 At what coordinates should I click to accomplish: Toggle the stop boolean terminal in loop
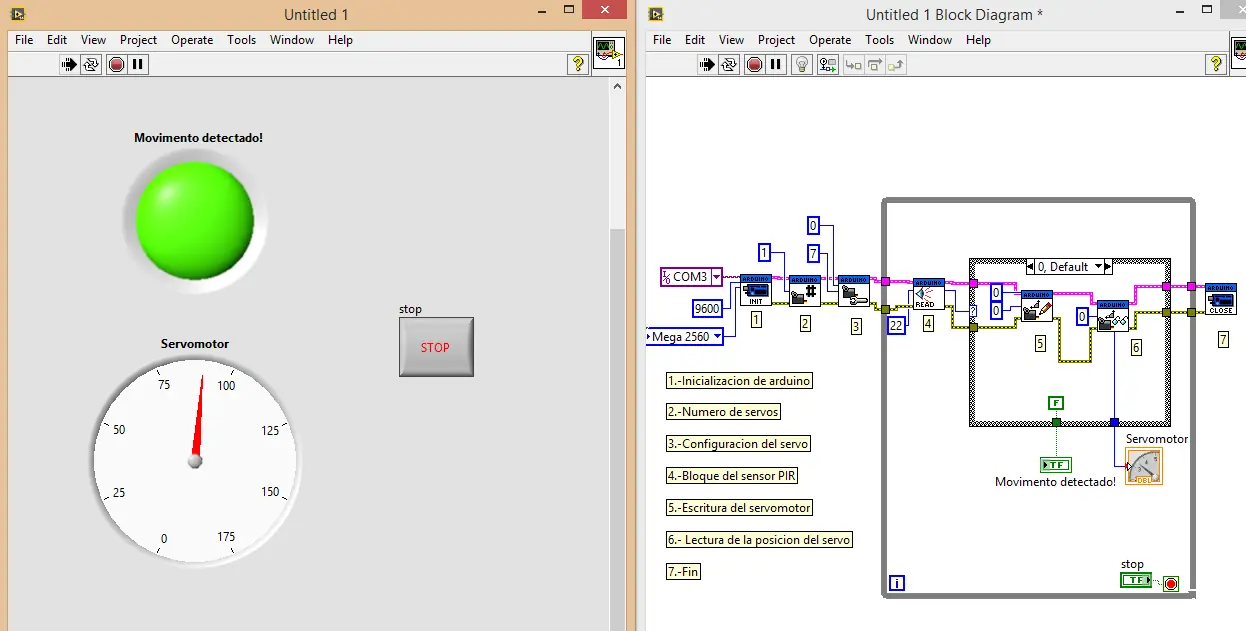1134,580
